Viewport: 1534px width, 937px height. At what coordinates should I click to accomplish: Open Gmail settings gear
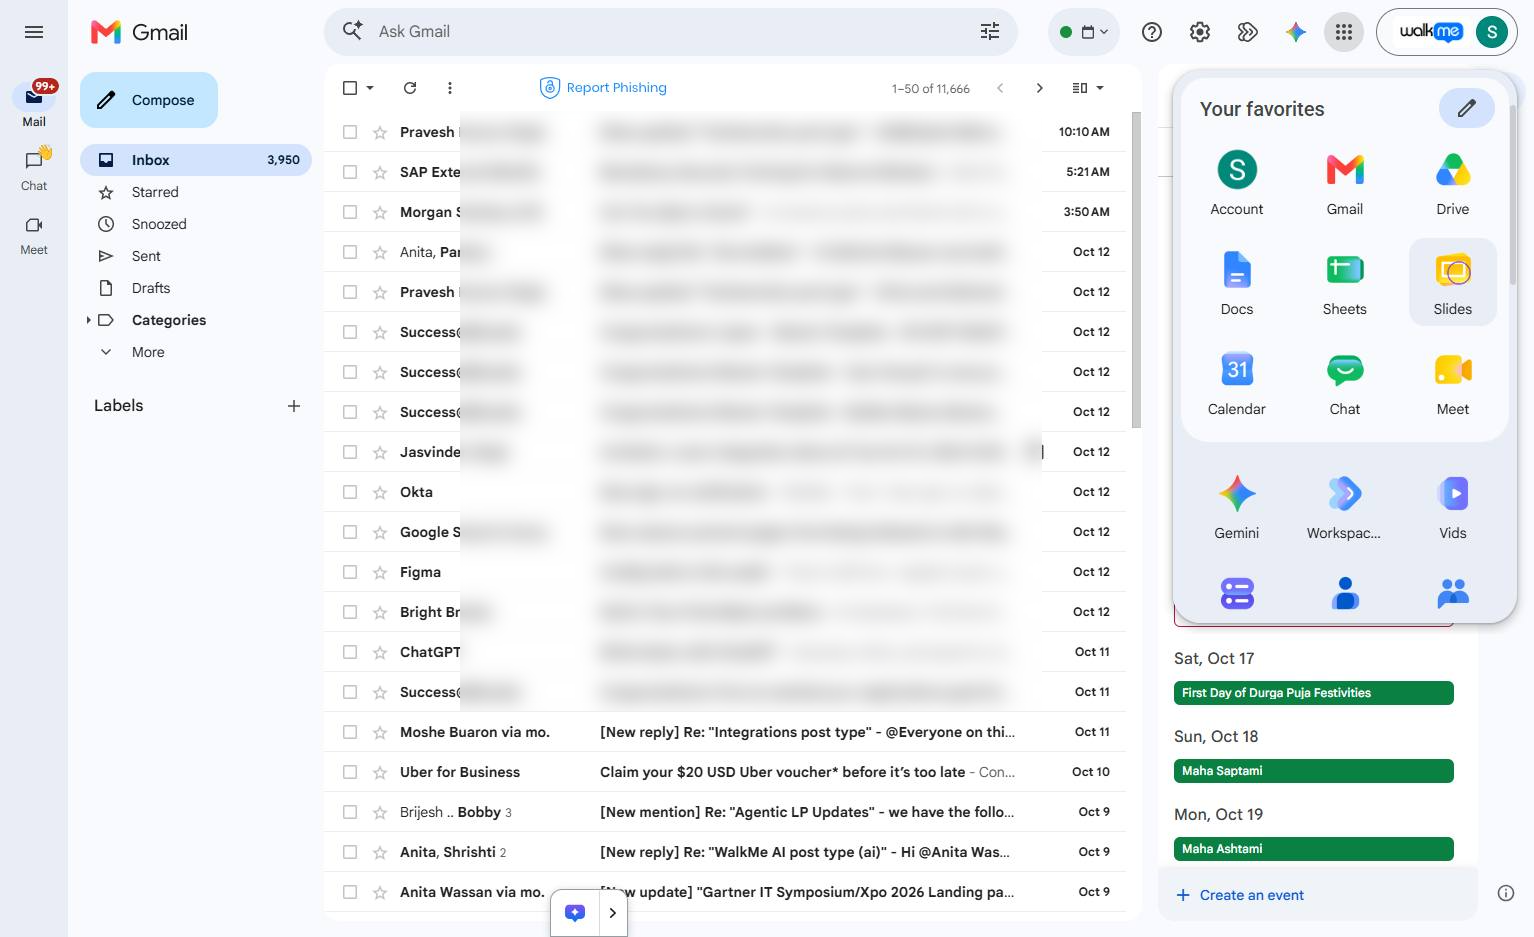(x=1199, y=32)
